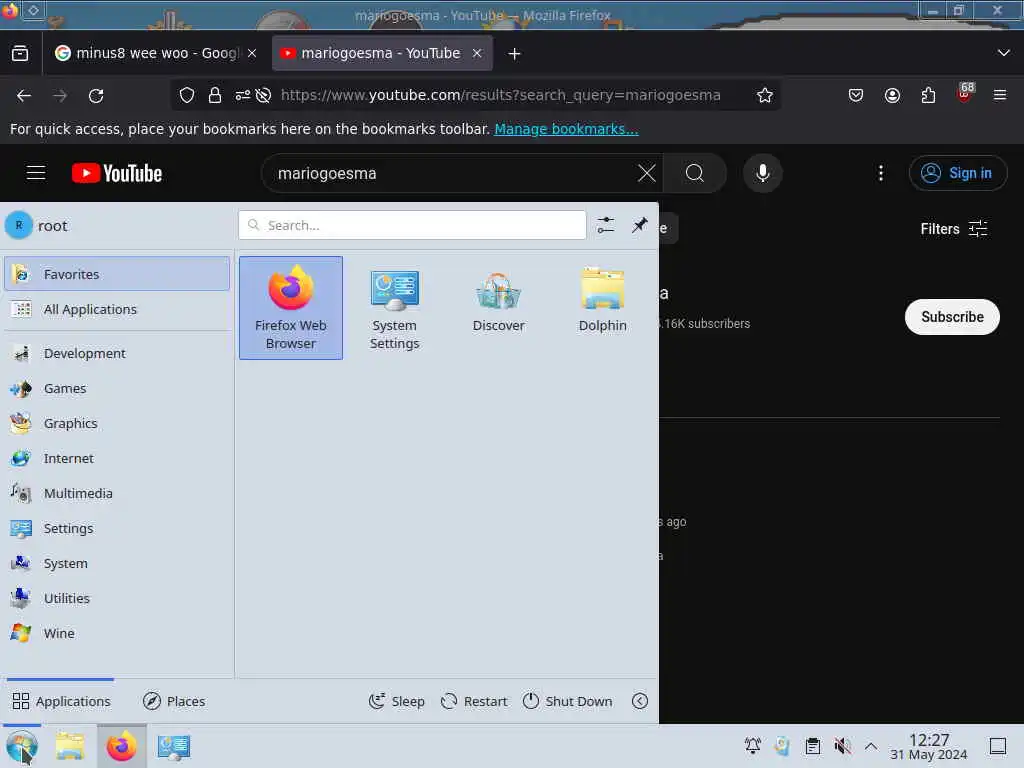Expand hidden system tray icons
The image size is (1024, 768).
pyautogui.click(x=871, y=746)
